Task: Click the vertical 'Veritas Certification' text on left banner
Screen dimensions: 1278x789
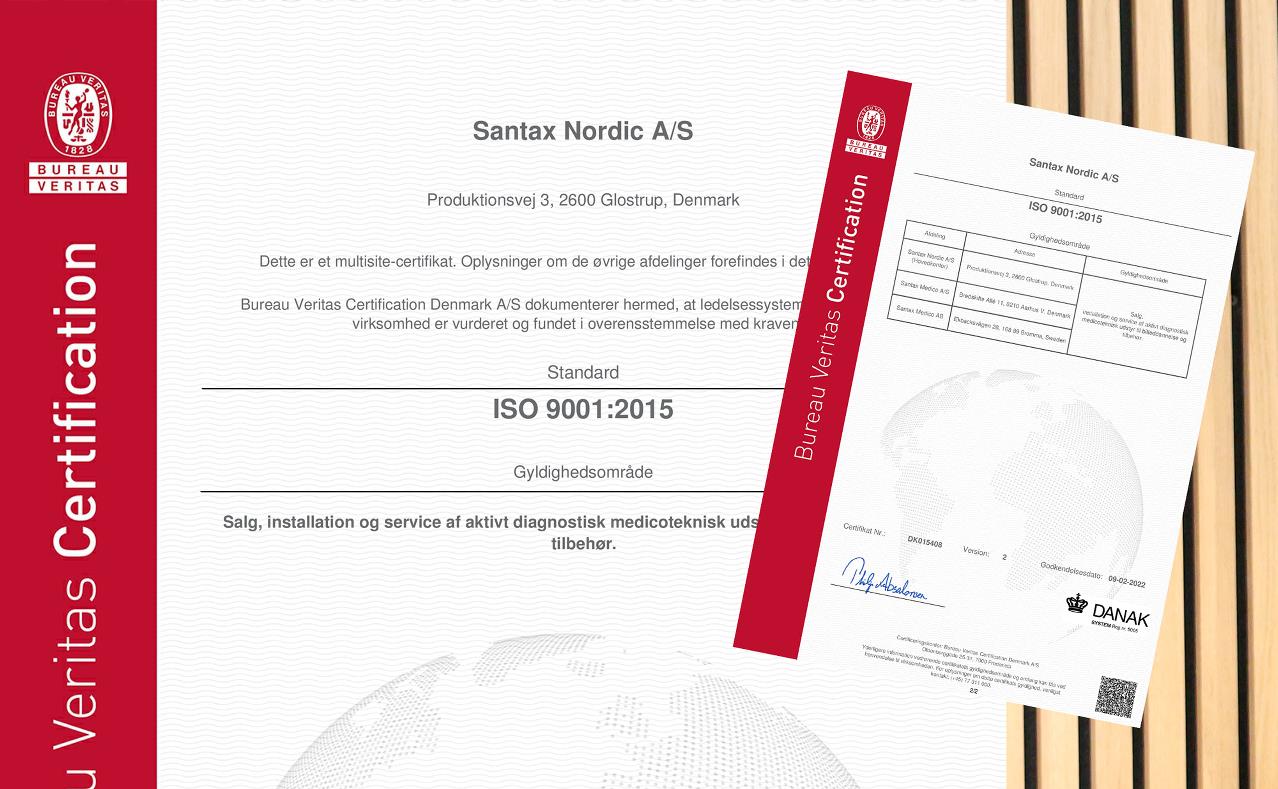Action: pyautogui.click(x=78, y=500)
